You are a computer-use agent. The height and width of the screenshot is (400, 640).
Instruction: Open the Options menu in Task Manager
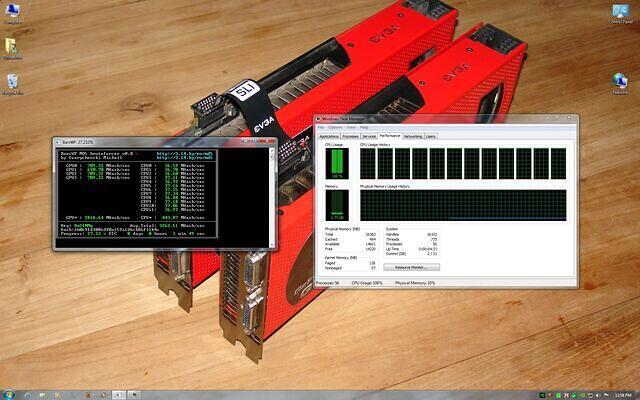(x=335, y=127)
